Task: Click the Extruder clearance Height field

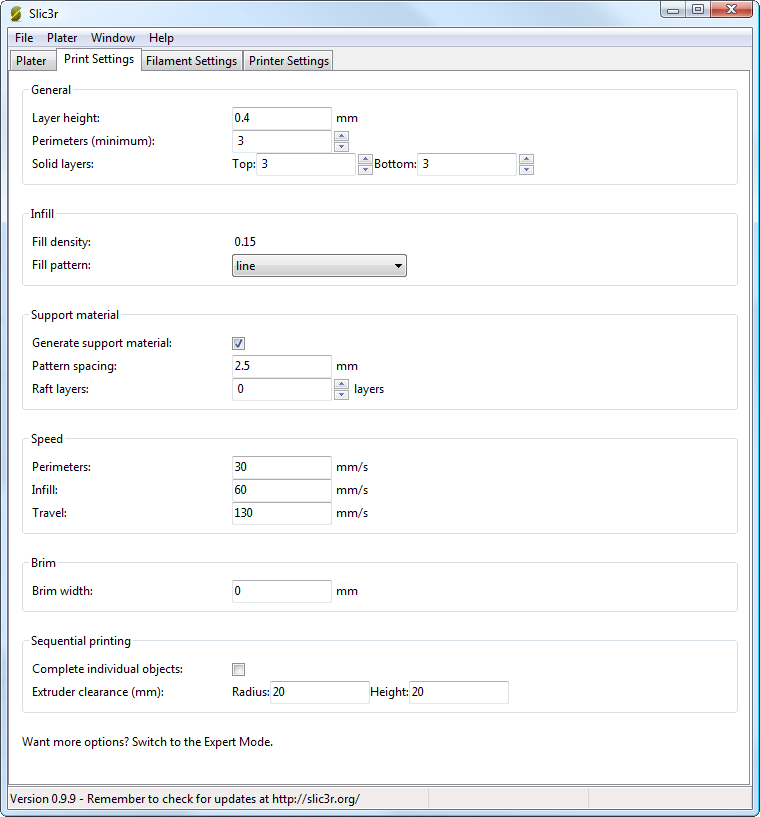Action: coord(459,692)
